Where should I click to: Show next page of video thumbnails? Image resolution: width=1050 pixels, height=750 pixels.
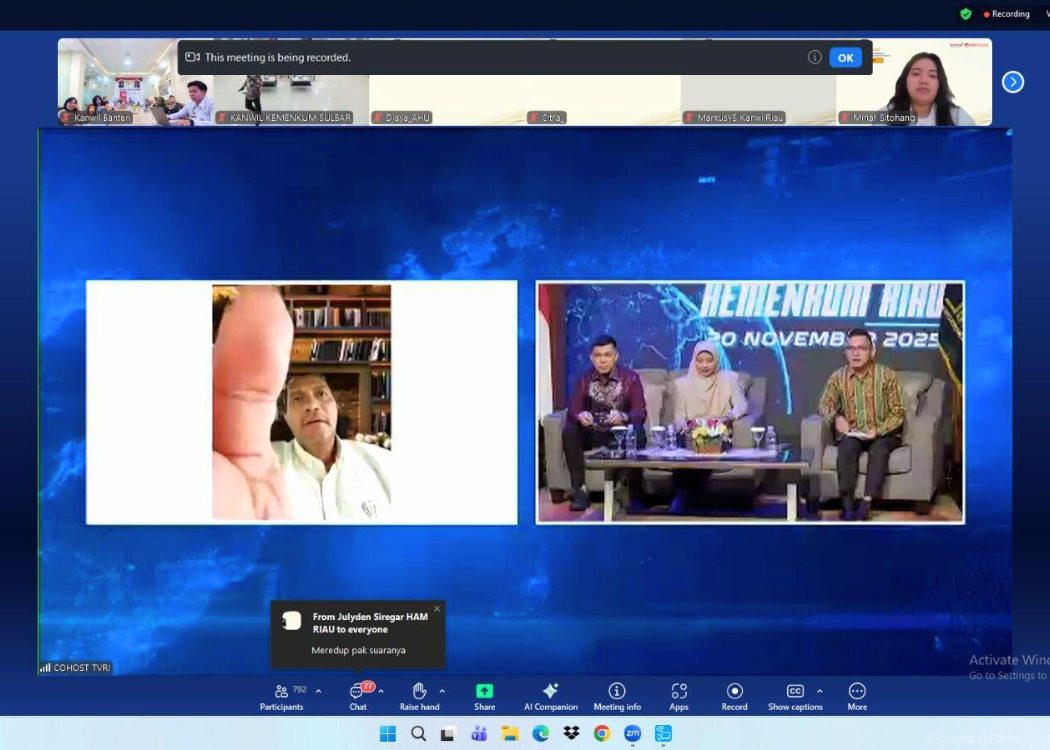coord(1013,82)
